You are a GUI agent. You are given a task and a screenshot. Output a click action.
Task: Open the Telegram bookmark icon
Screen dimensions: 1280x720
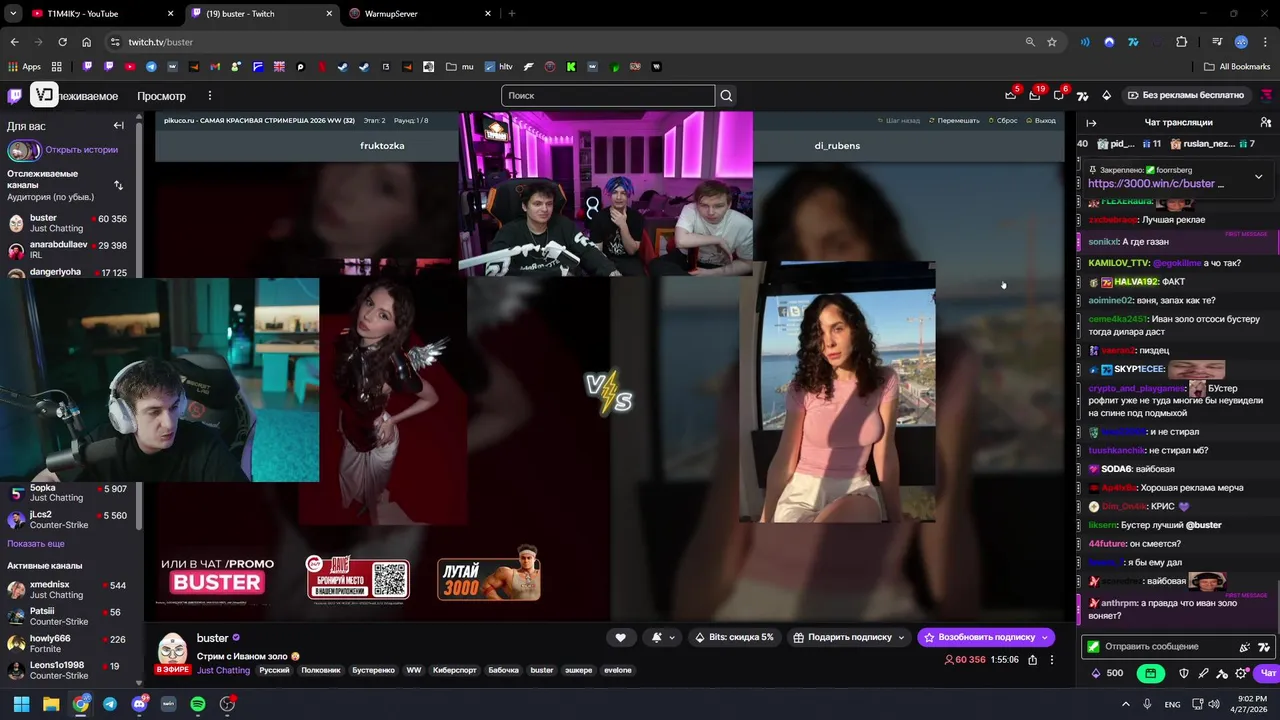[151, 67]
